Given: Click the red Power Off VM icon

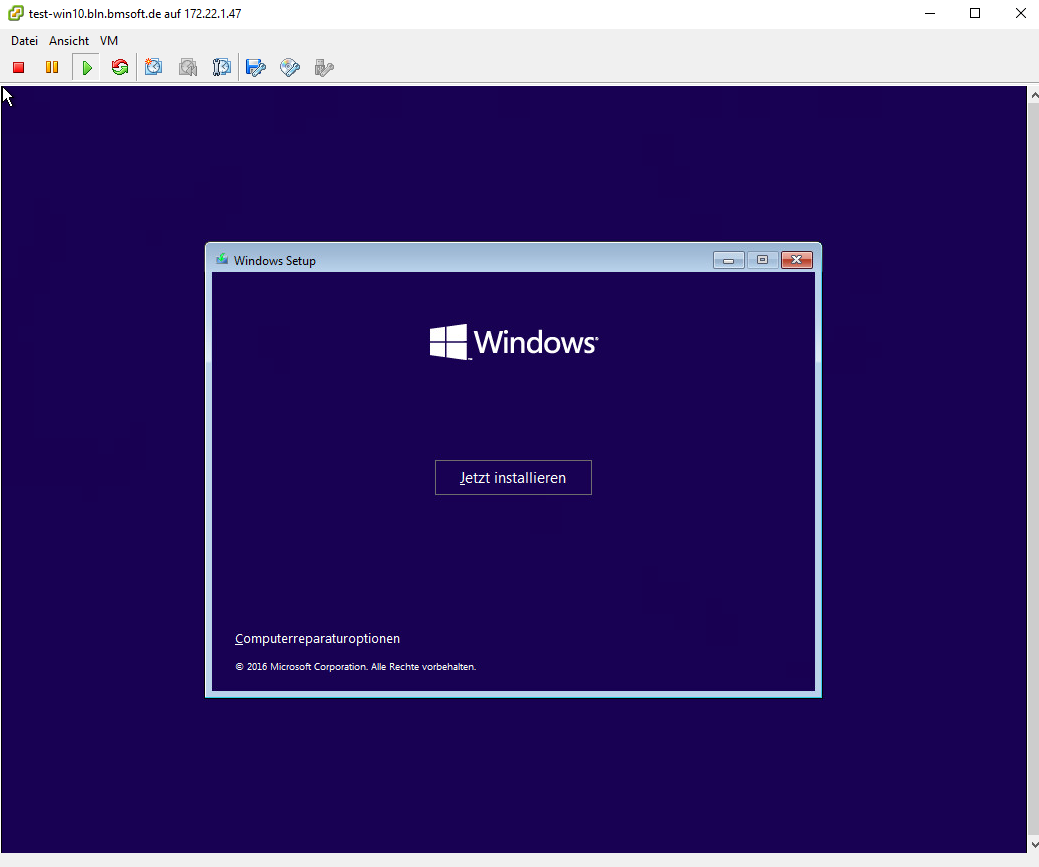Looking at the screenshot, I should (x=19, y=67).
